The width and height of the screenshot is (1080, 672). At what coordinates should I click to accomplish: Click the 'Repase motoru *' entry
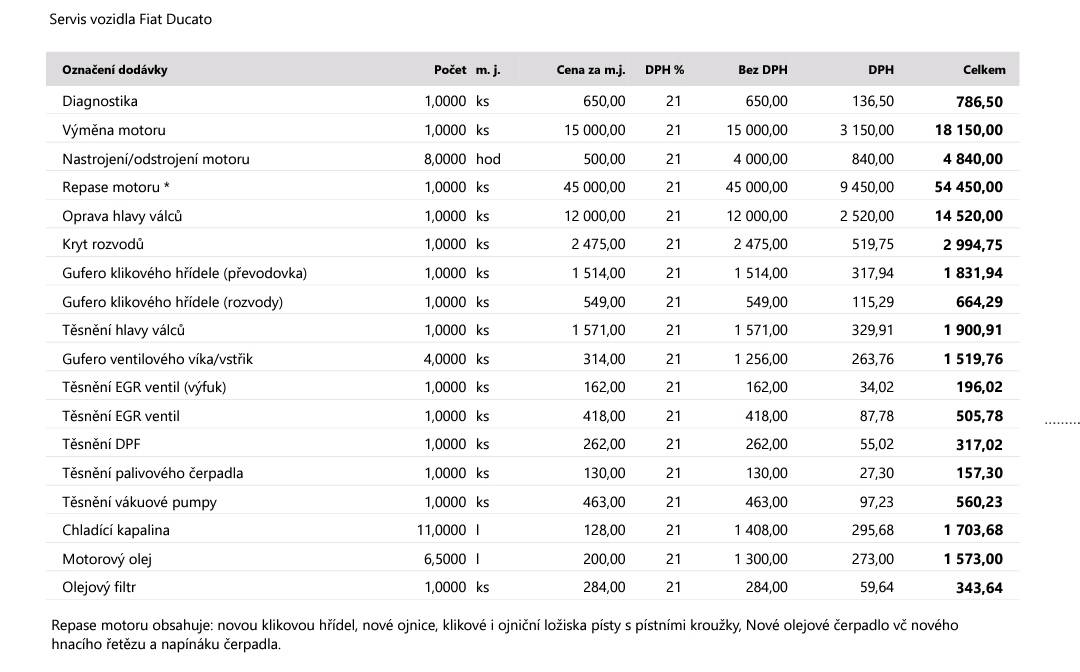pyautogui.click(x=116, y=187)
